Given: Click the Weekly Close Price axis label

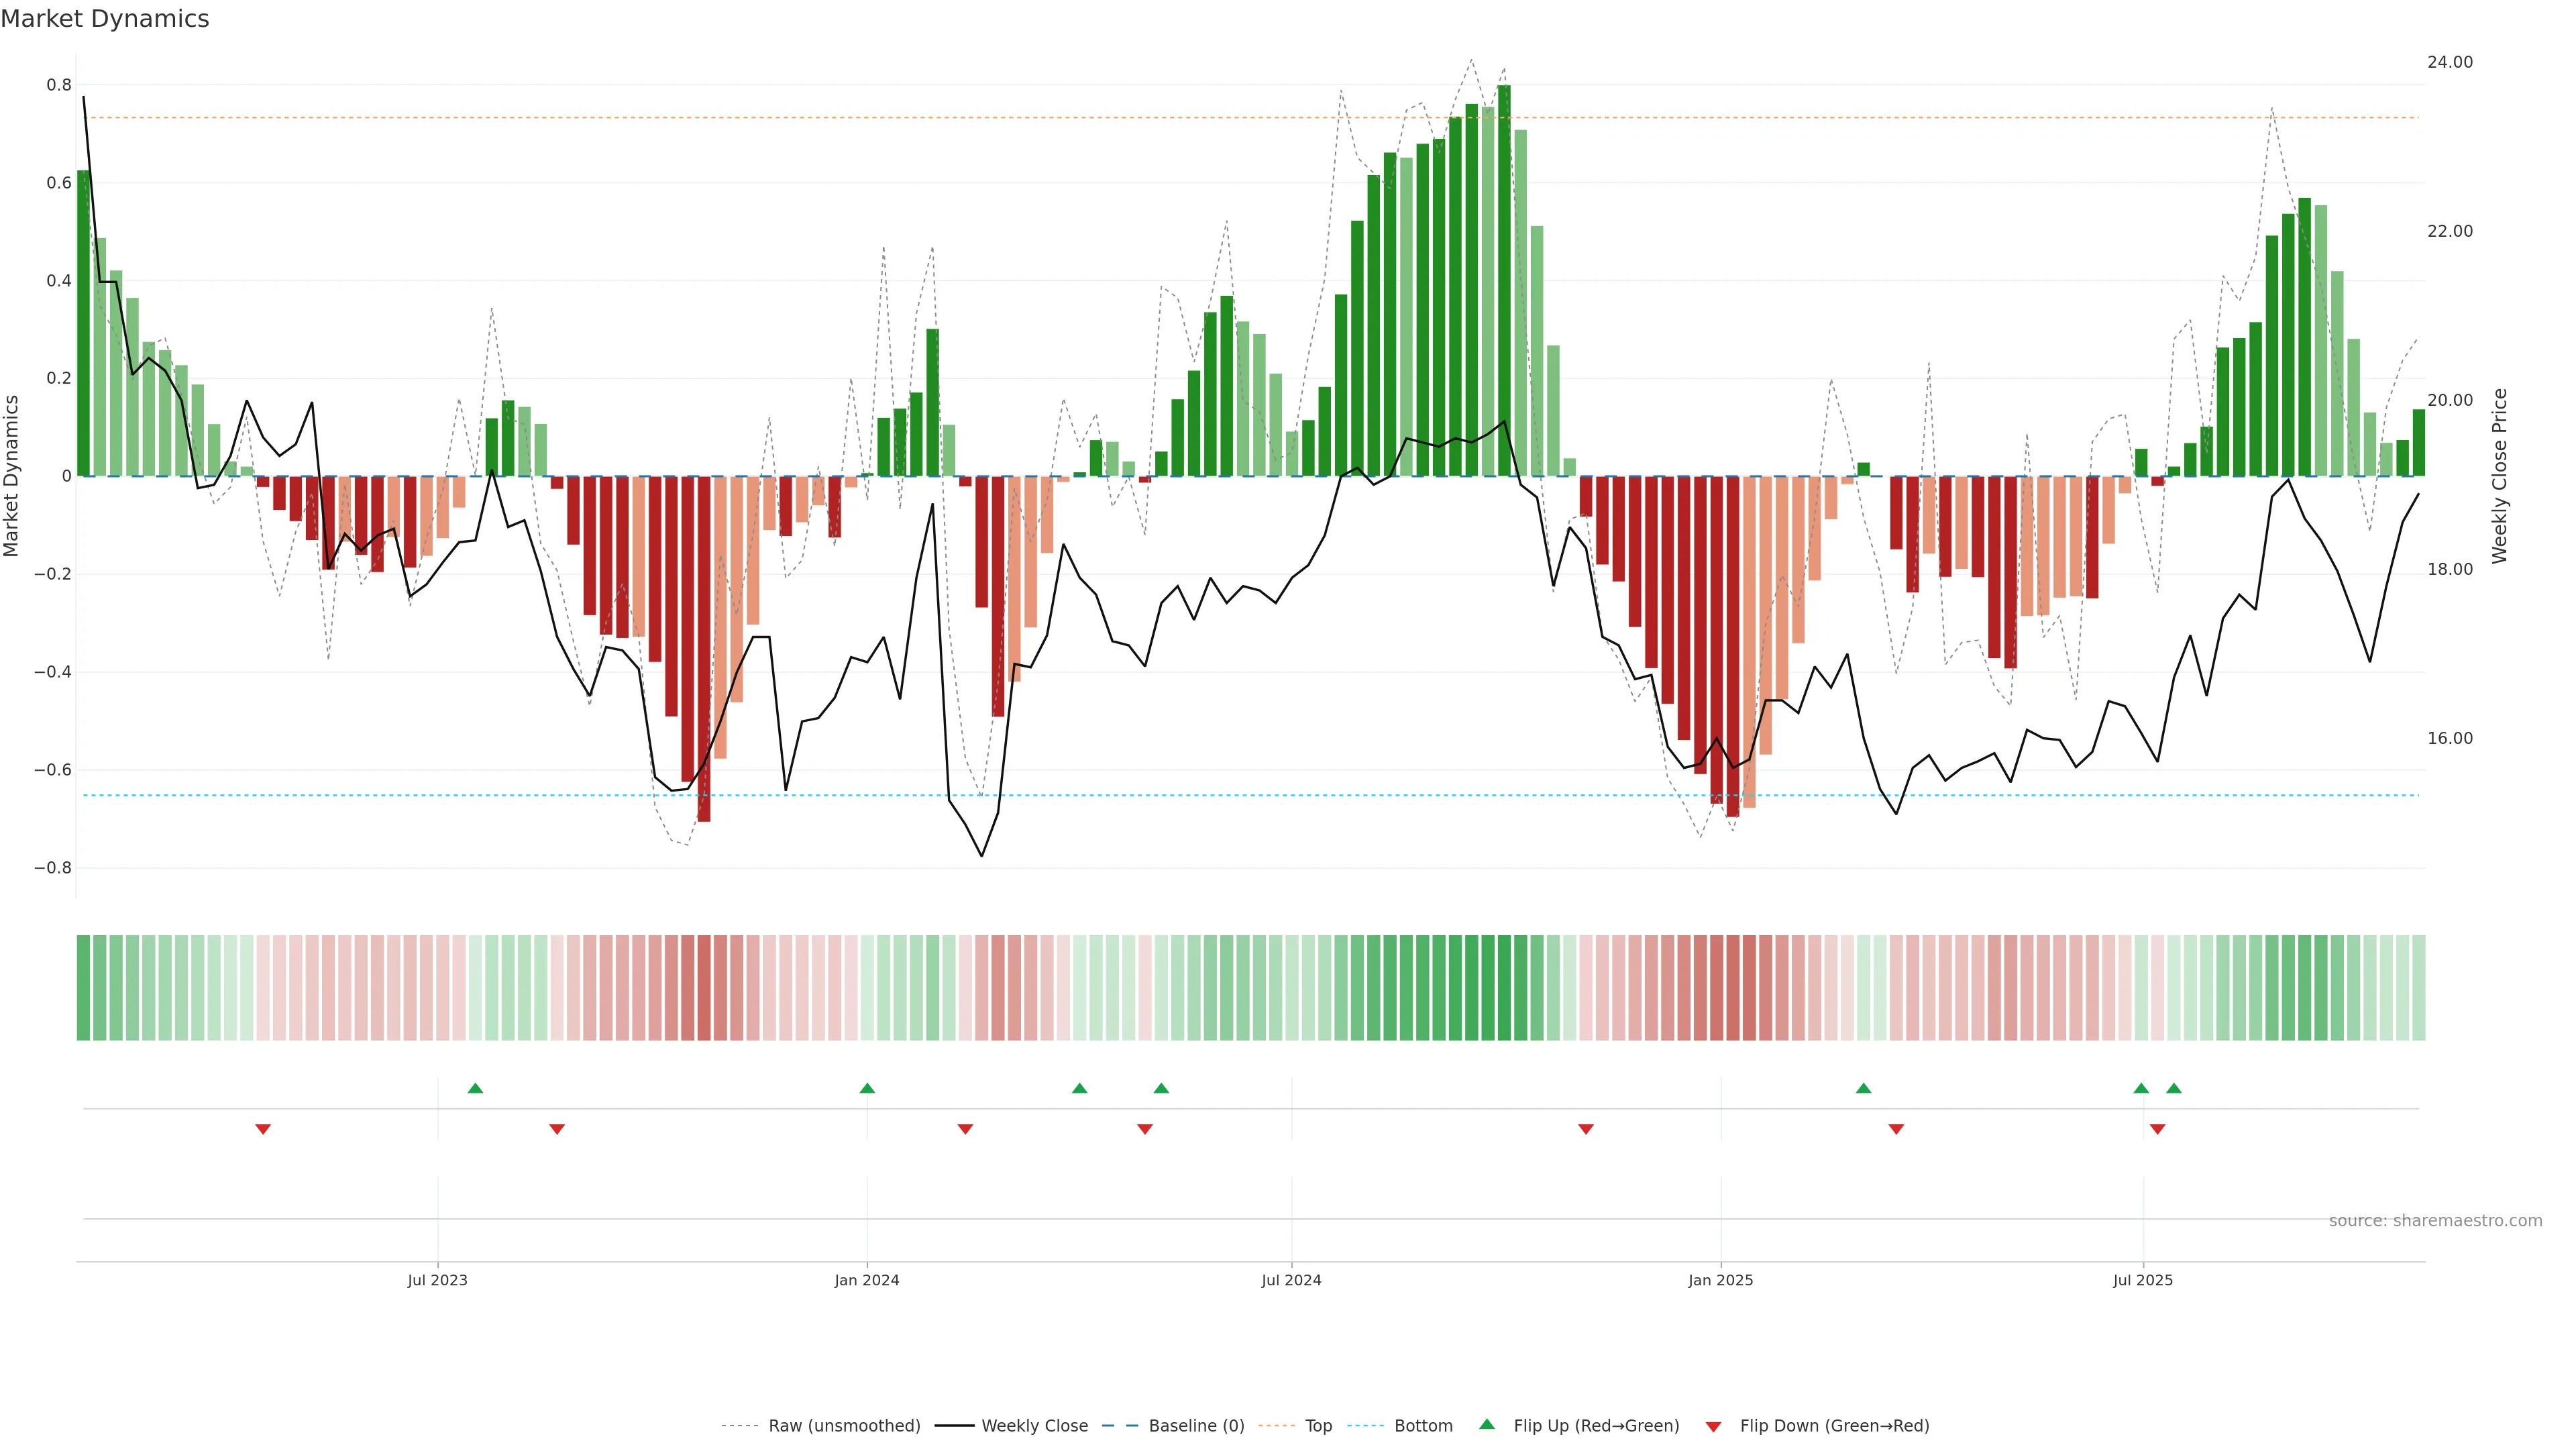Looking at the screenshot, I should 2499,476.
